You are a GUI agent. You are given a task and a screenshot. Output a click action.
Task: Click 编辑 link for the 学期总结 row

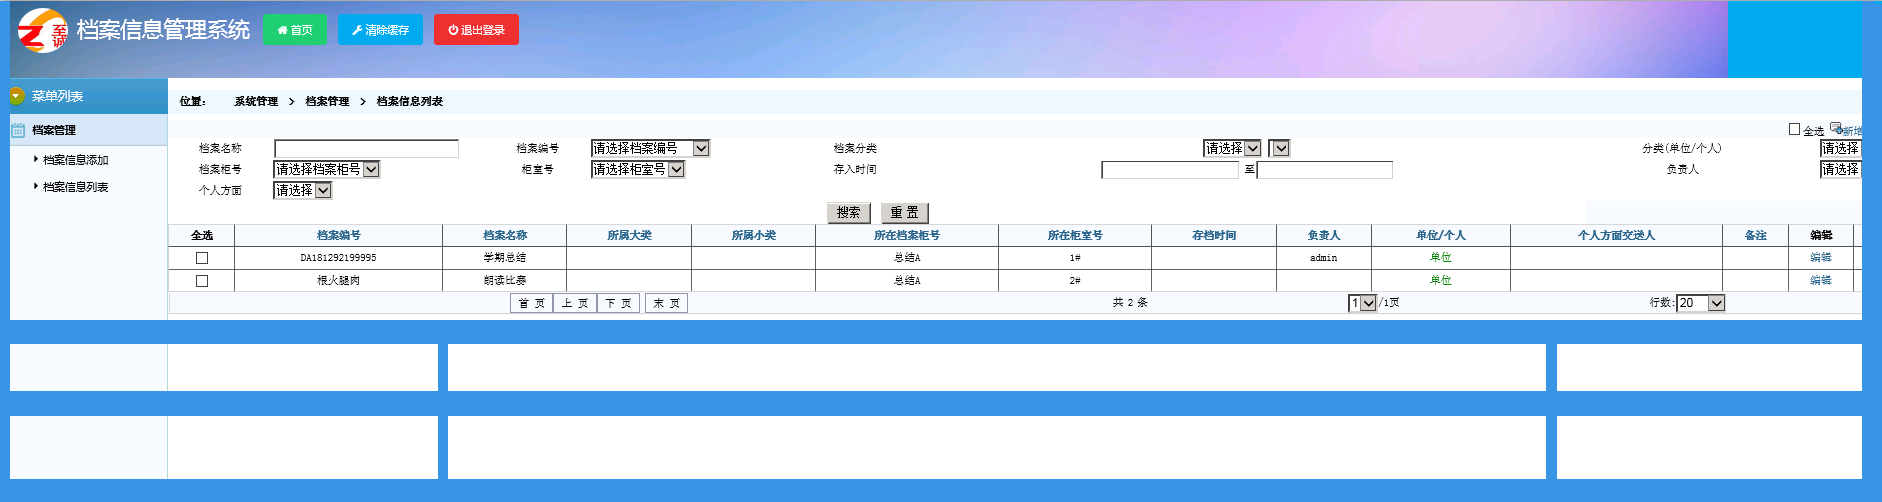click(x=1820, y=258)
